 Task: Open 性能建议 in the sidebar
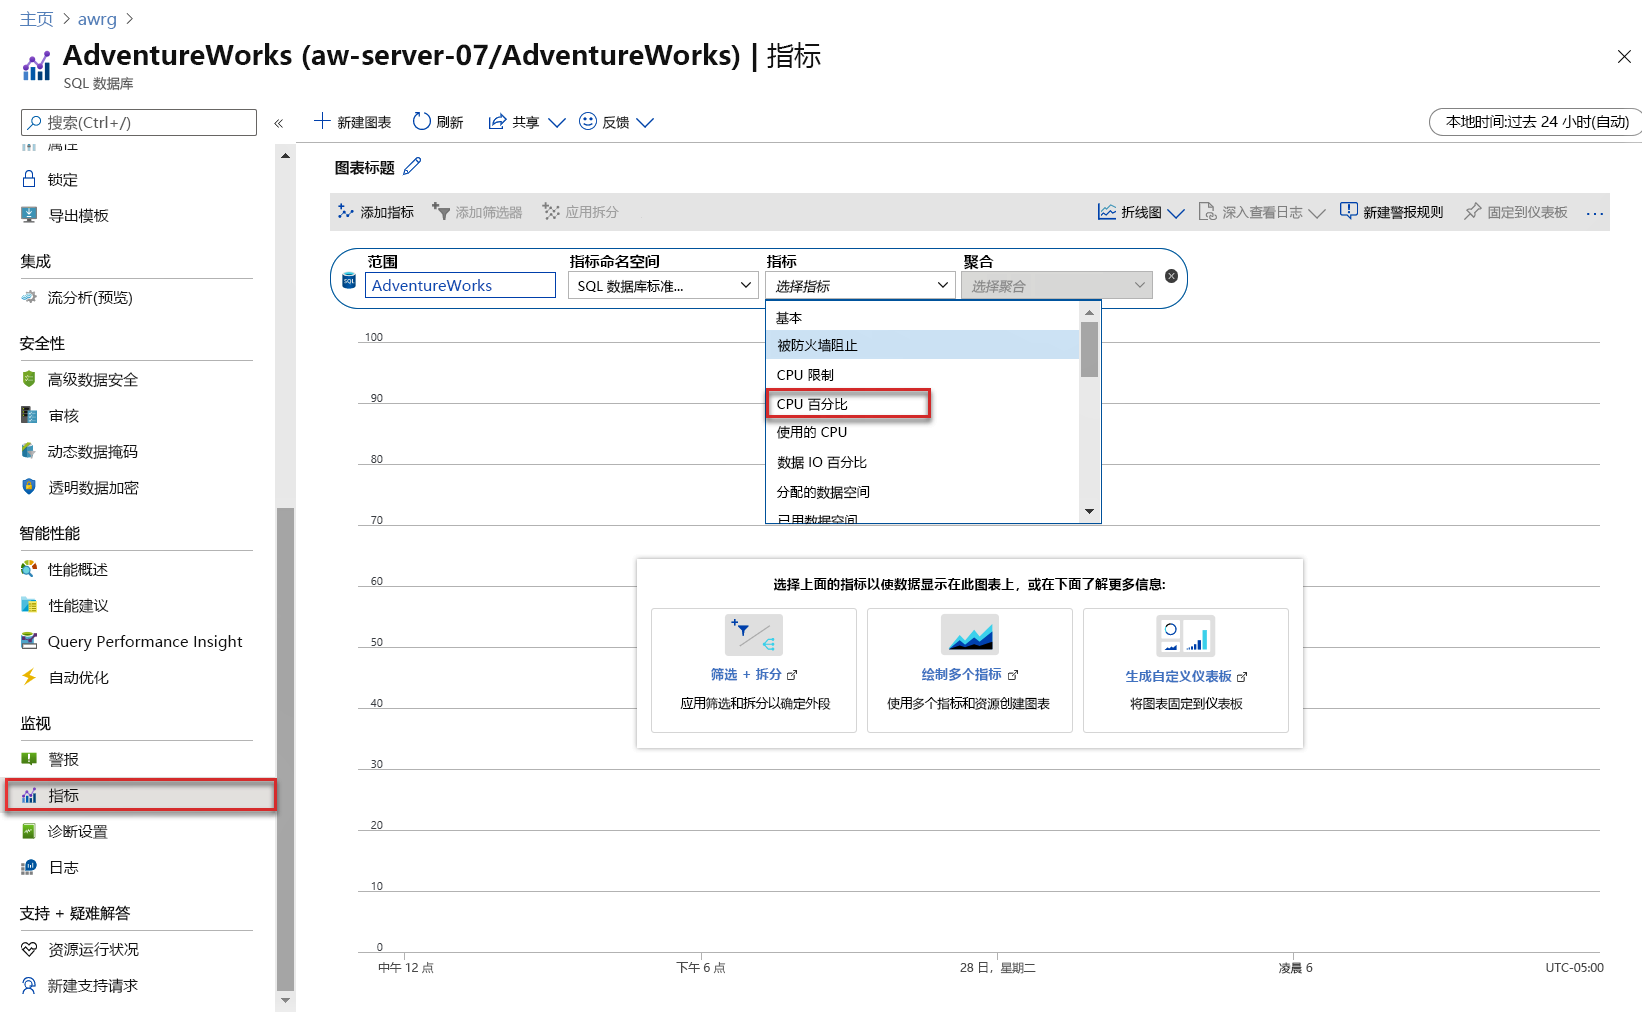click(78, 605)
